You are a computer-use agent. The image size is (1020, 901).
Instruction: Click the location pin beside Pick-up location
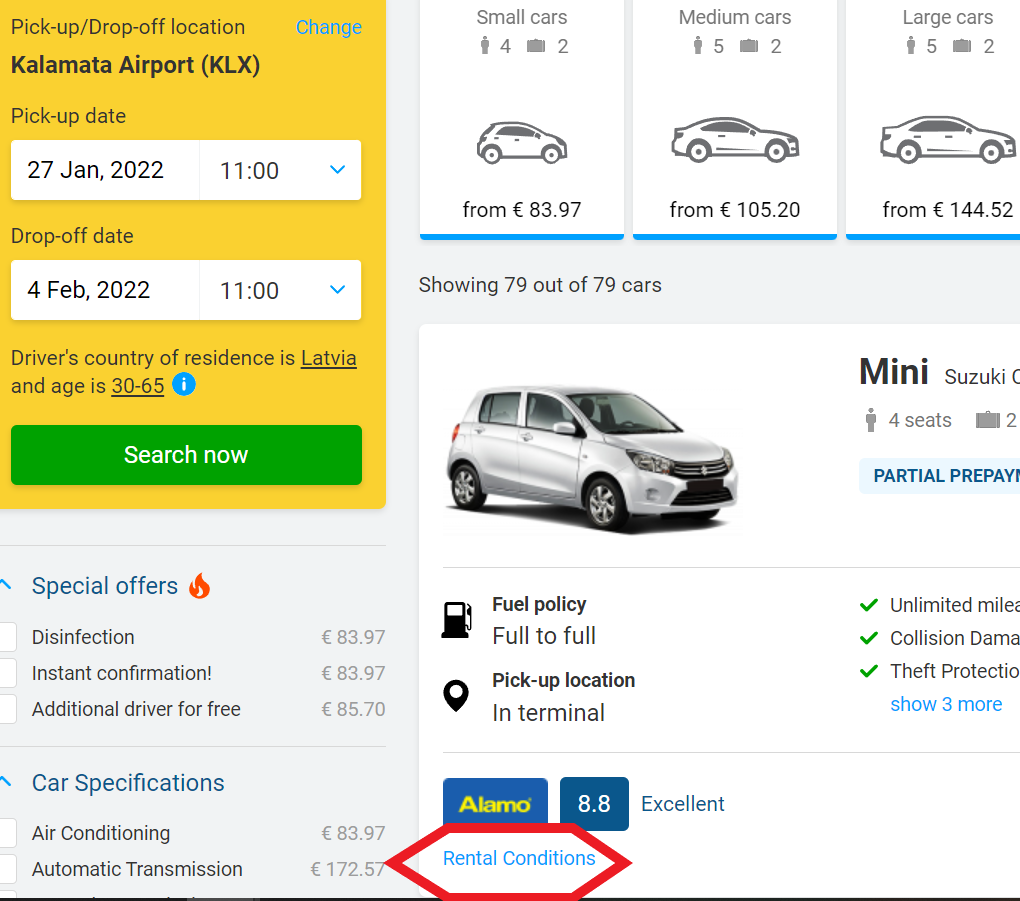[456, 695]
